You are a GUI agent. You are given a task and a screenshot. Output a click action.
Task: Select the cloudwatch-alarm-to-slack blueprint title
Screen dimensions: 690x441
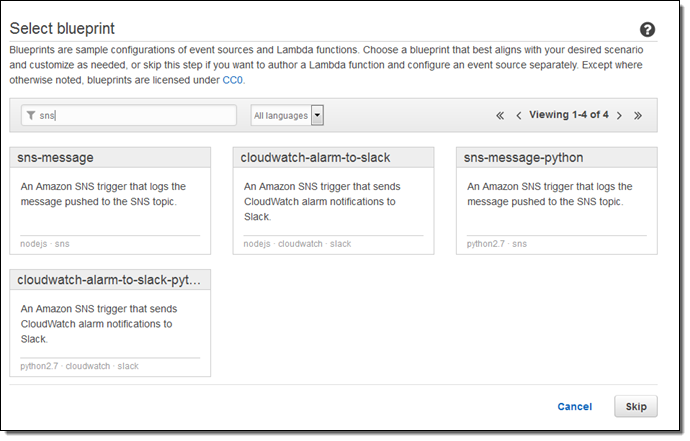coord(315,157)
